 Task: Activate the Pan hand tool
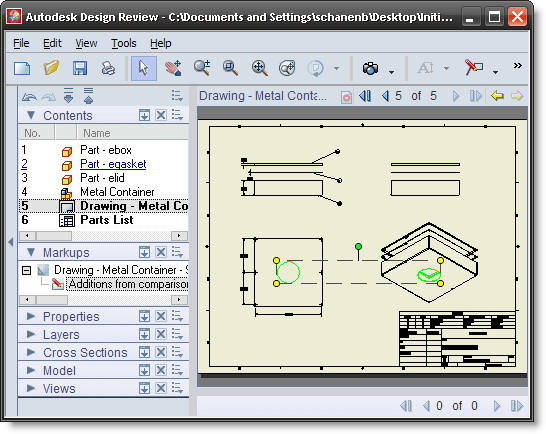point(173,68)
